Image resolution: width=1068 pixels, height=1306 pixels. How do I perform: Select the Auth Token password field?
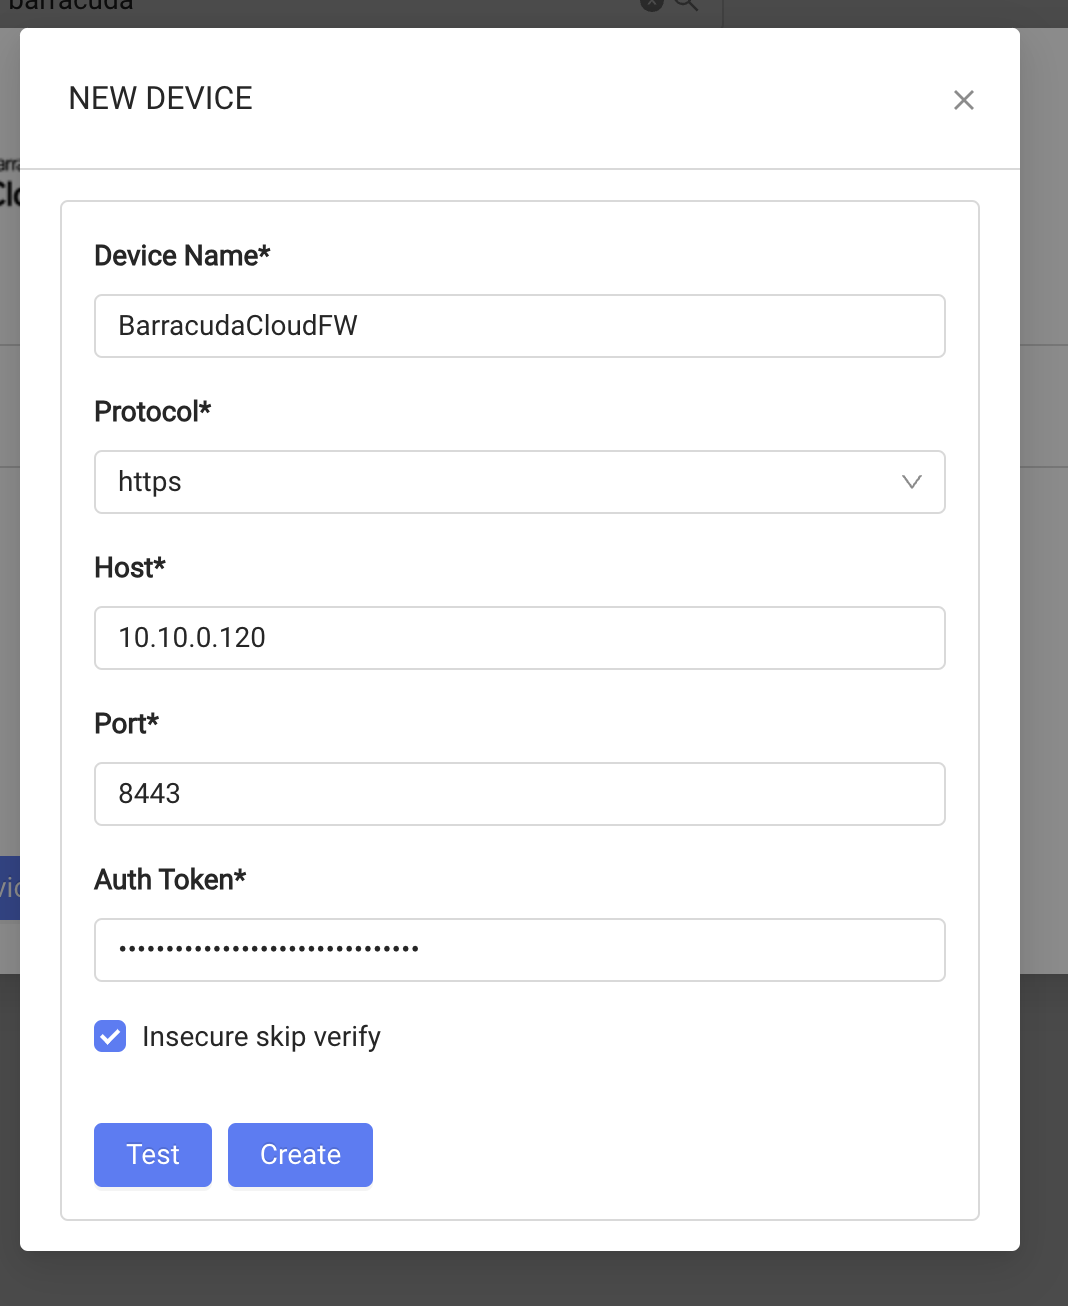pyautogui.click(x=520, y=950)
